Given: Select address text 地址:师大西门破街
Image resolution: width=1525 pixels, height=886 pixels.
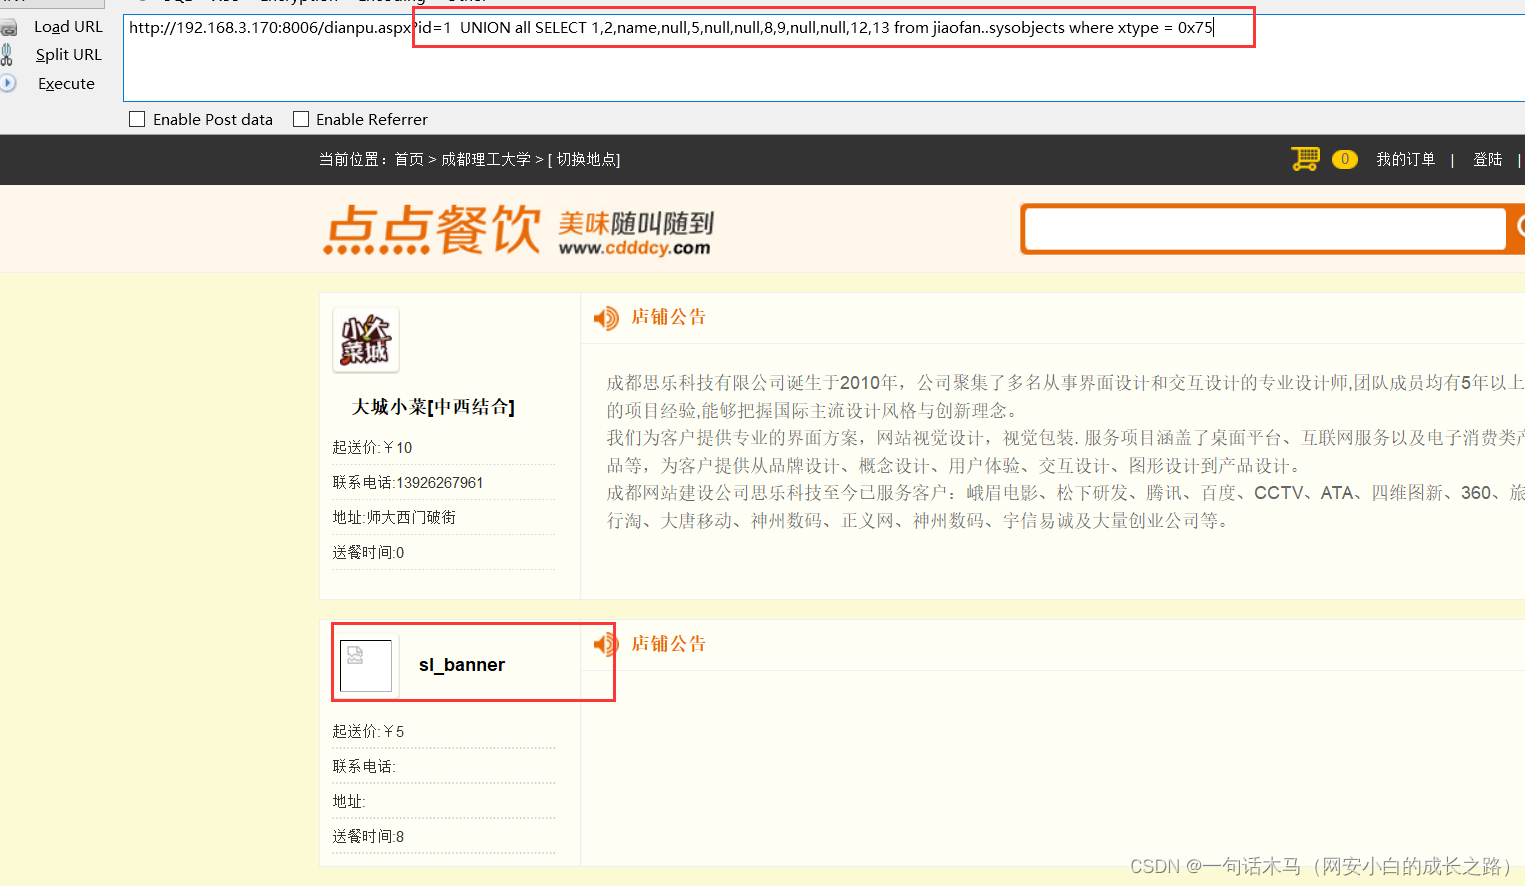Looking at the screenshot, I should [x=394, y=517].
